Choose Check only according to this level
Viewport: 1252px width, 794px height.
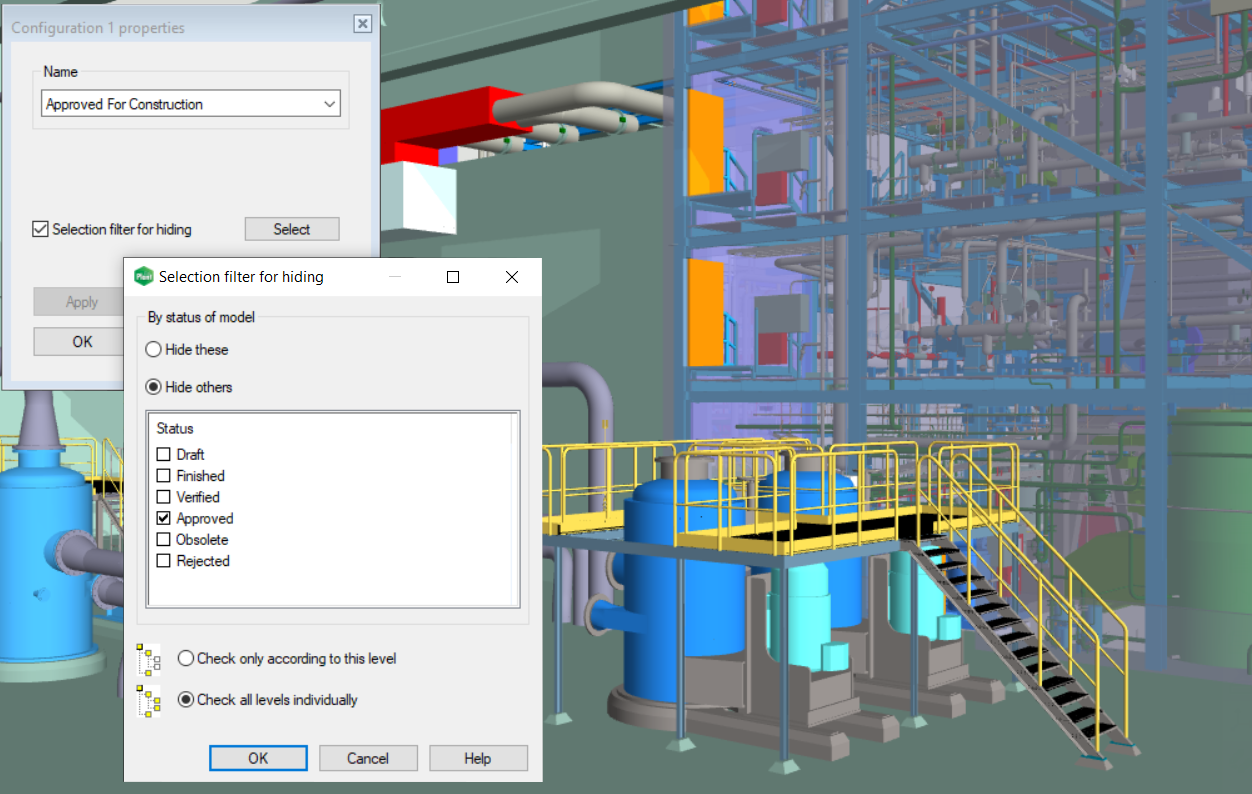coord(185,659)
